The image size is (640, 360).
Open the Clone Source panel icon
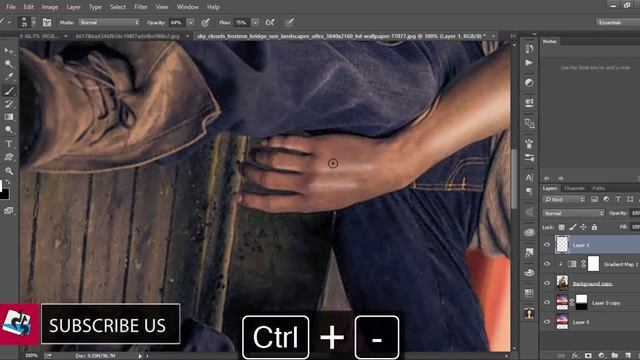coord(529,123)
